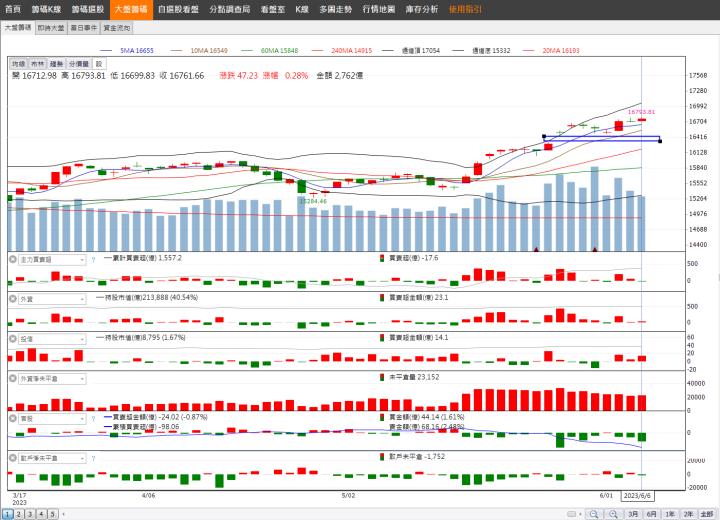Expand the 外資淨未平倉 indicator dropdown
The width and height of the screenshot is (720, 520).
[82, 378]
